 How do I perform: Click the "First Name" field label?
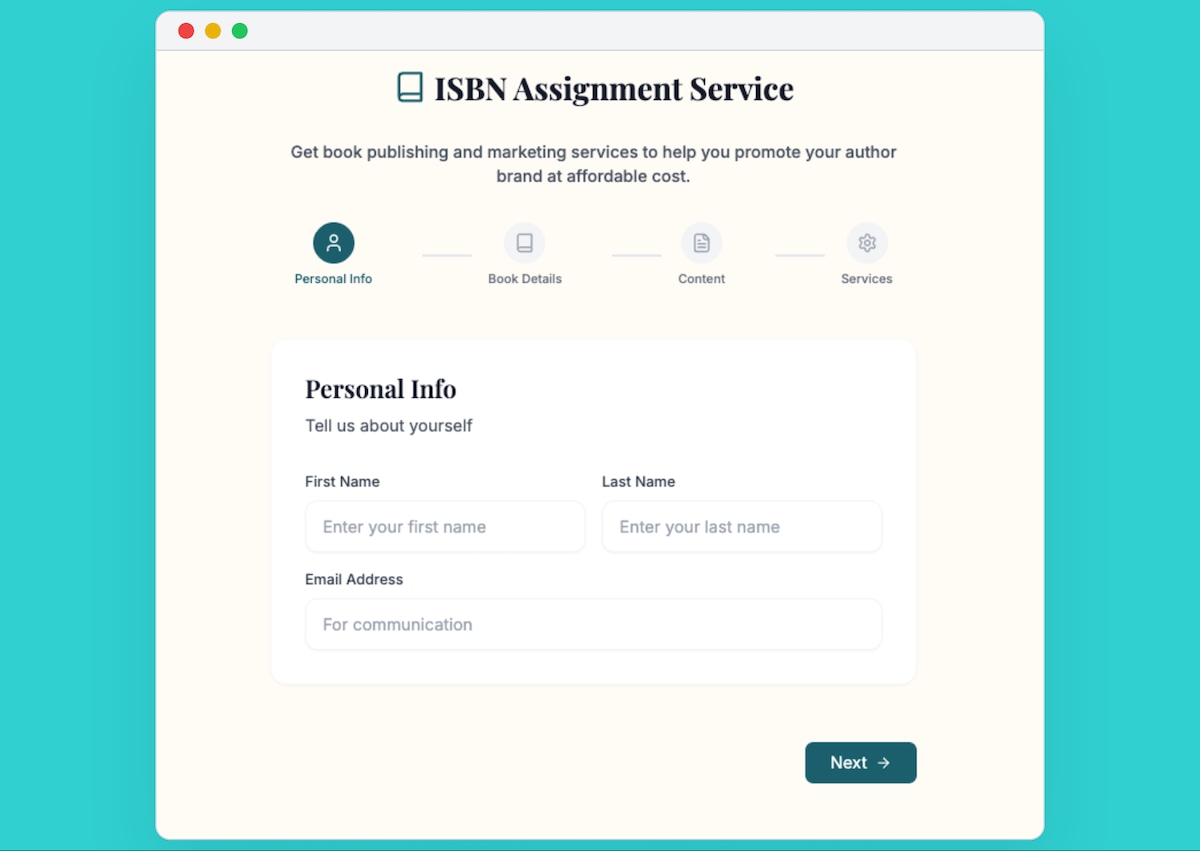[342, 482]
